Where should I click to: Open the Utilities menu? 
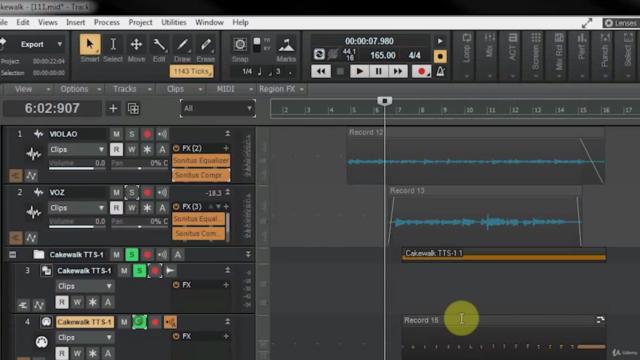pyautogui.click(x=173, y=22)
